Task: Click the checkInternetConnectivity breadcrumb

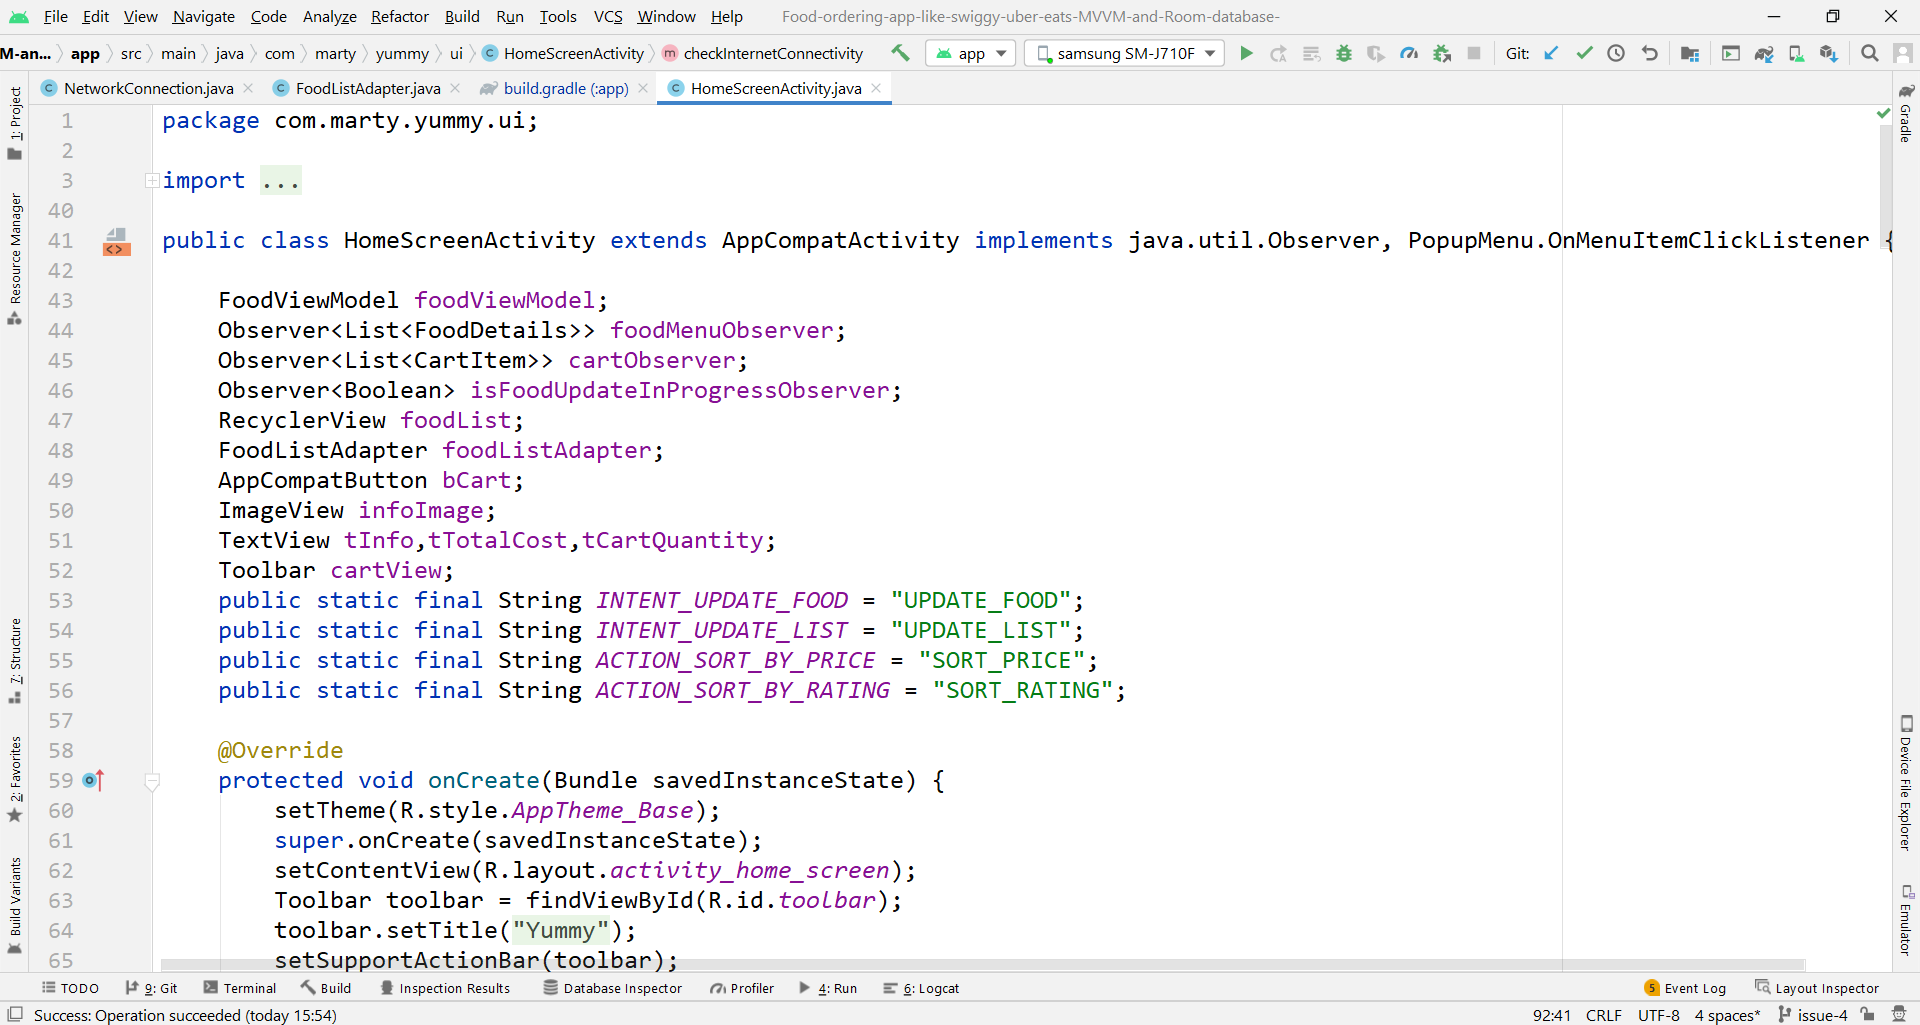Action: [763, 53]
